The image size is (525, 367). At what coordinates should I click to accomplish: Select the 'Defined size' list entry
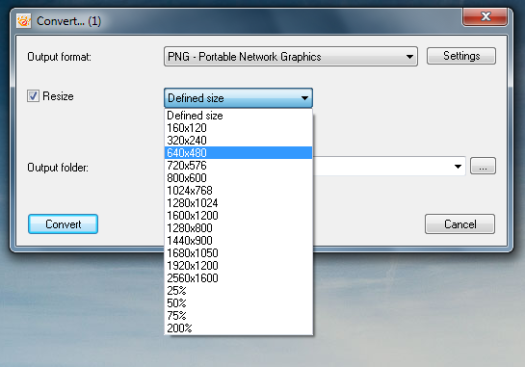click(x=238, y=116)
